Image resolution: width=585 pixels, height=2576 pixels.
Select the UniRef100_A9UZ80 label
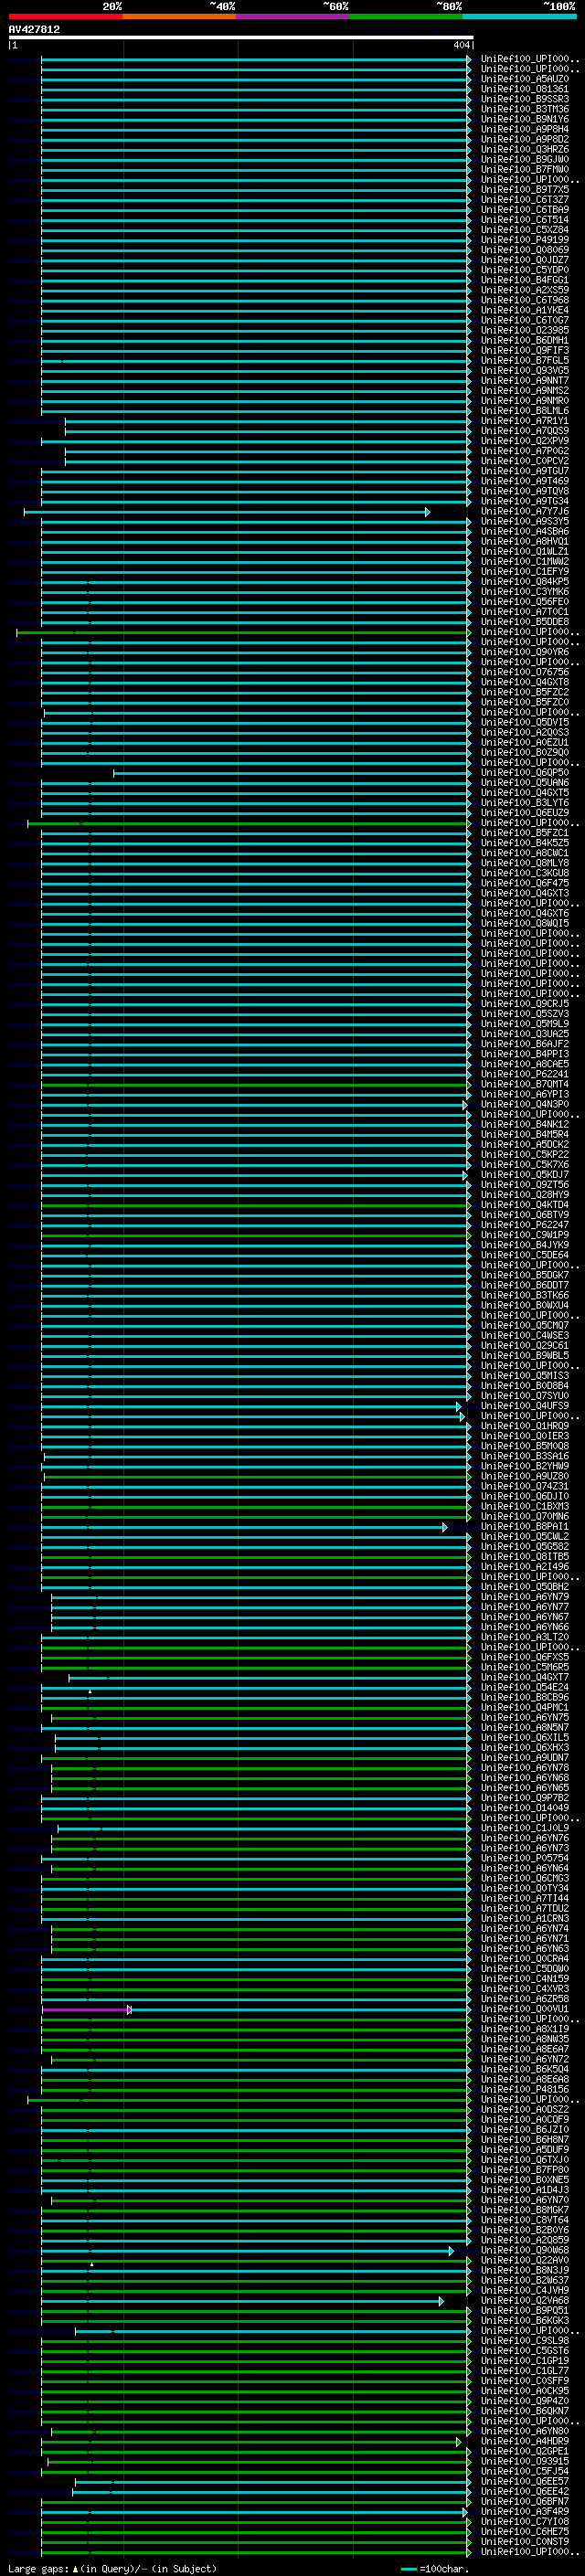click(x=525, y=1476)
